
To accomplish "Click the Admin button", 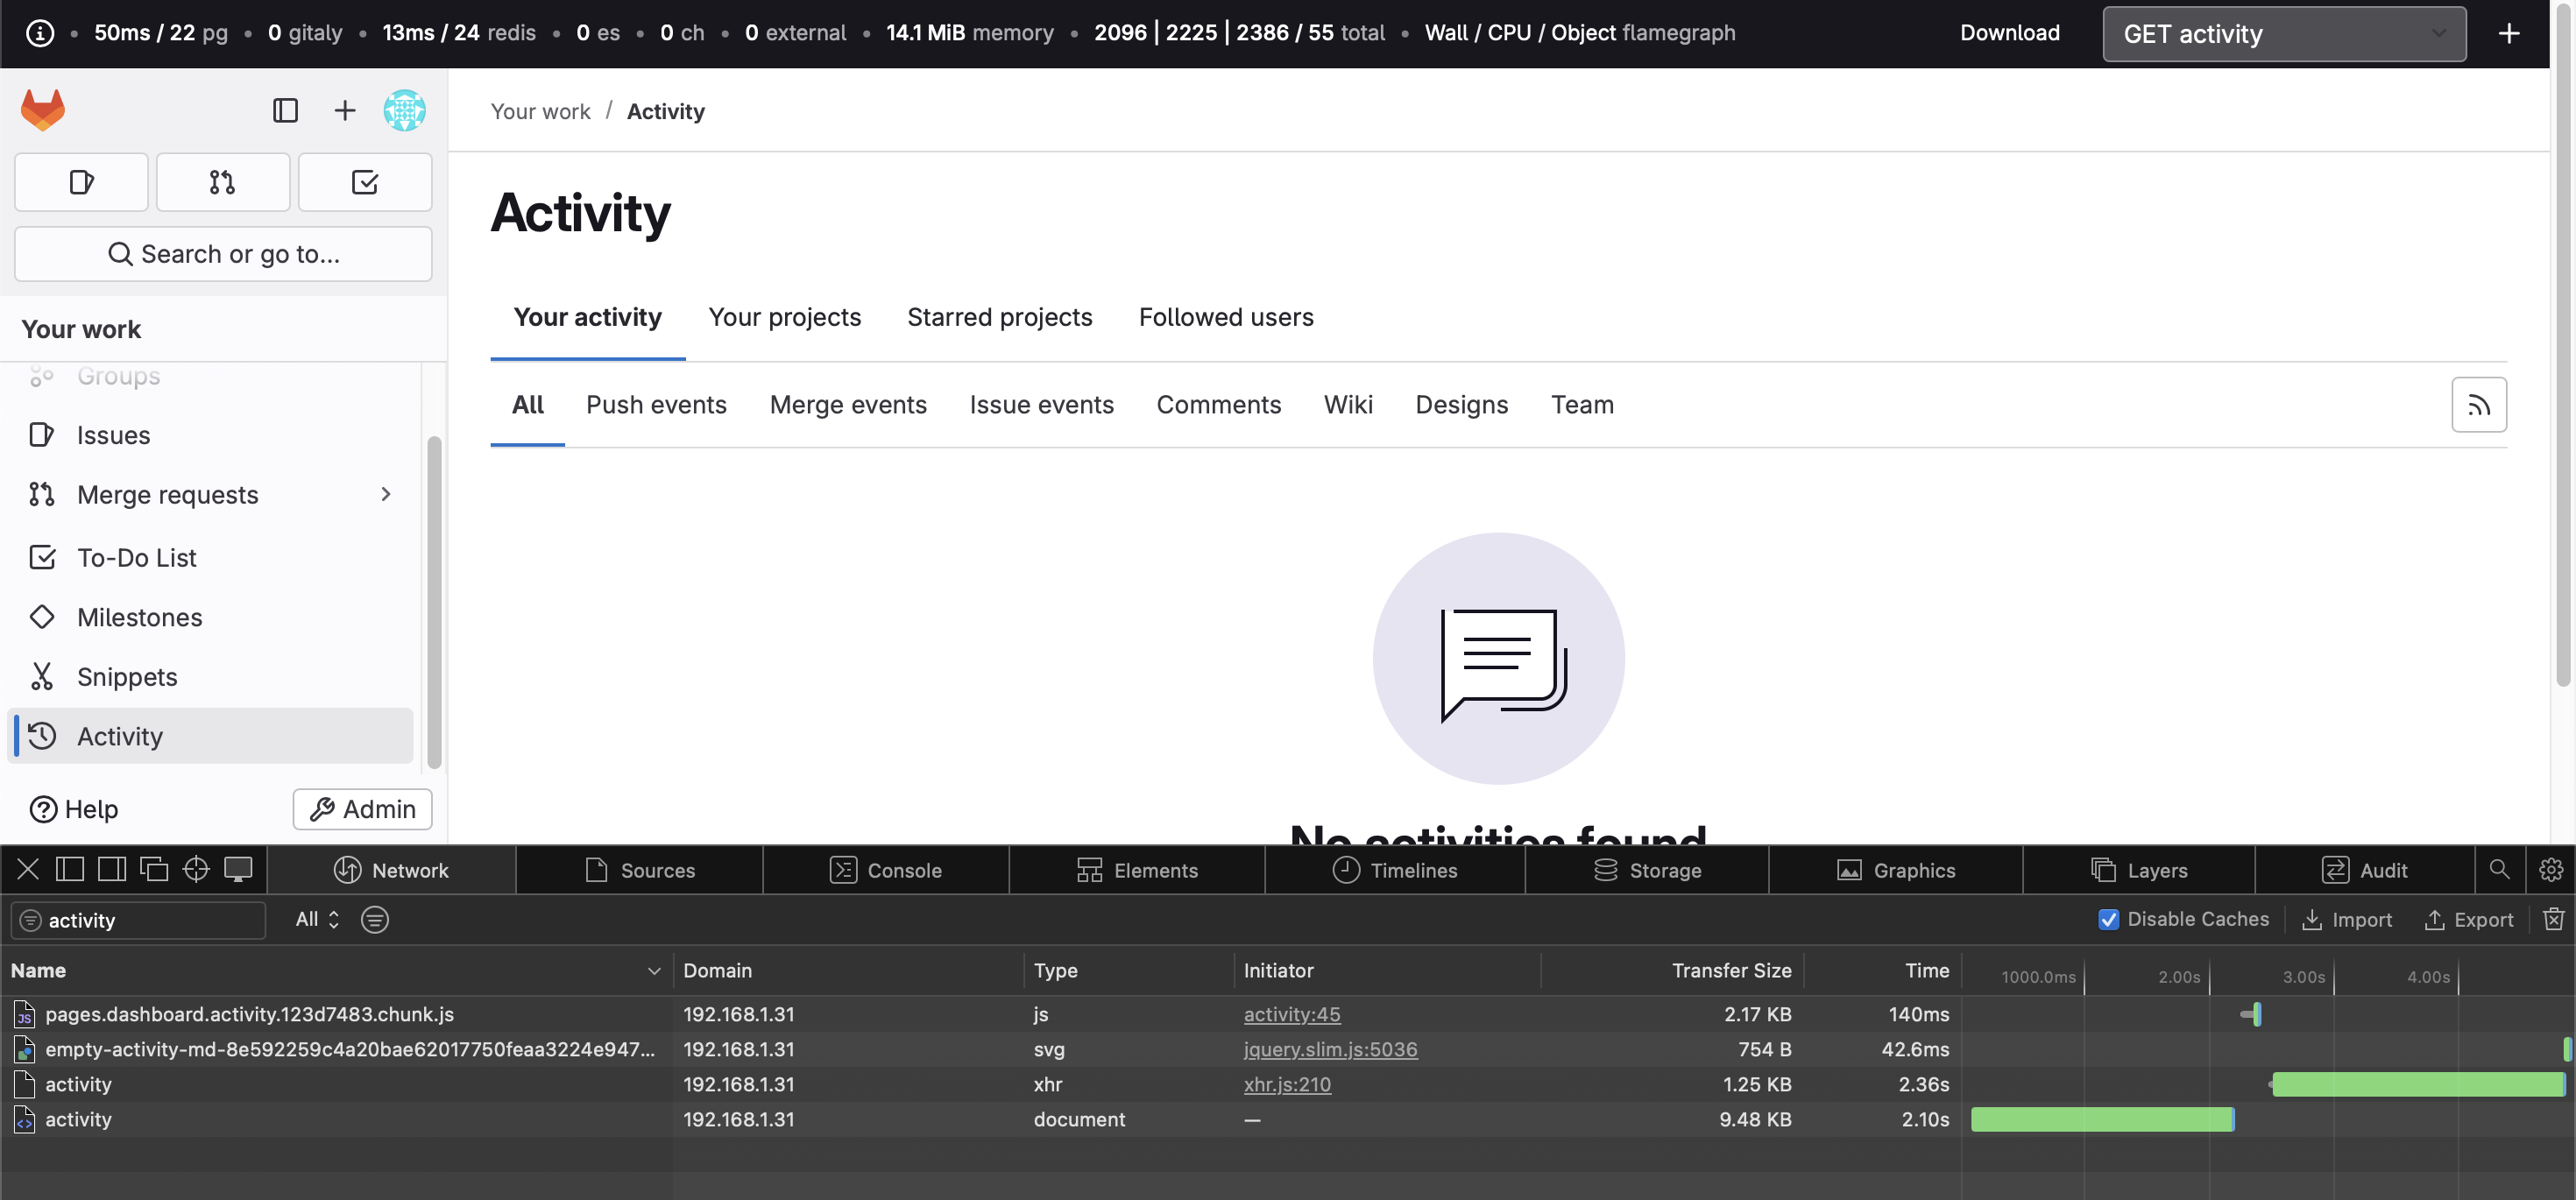I will 362,809.
